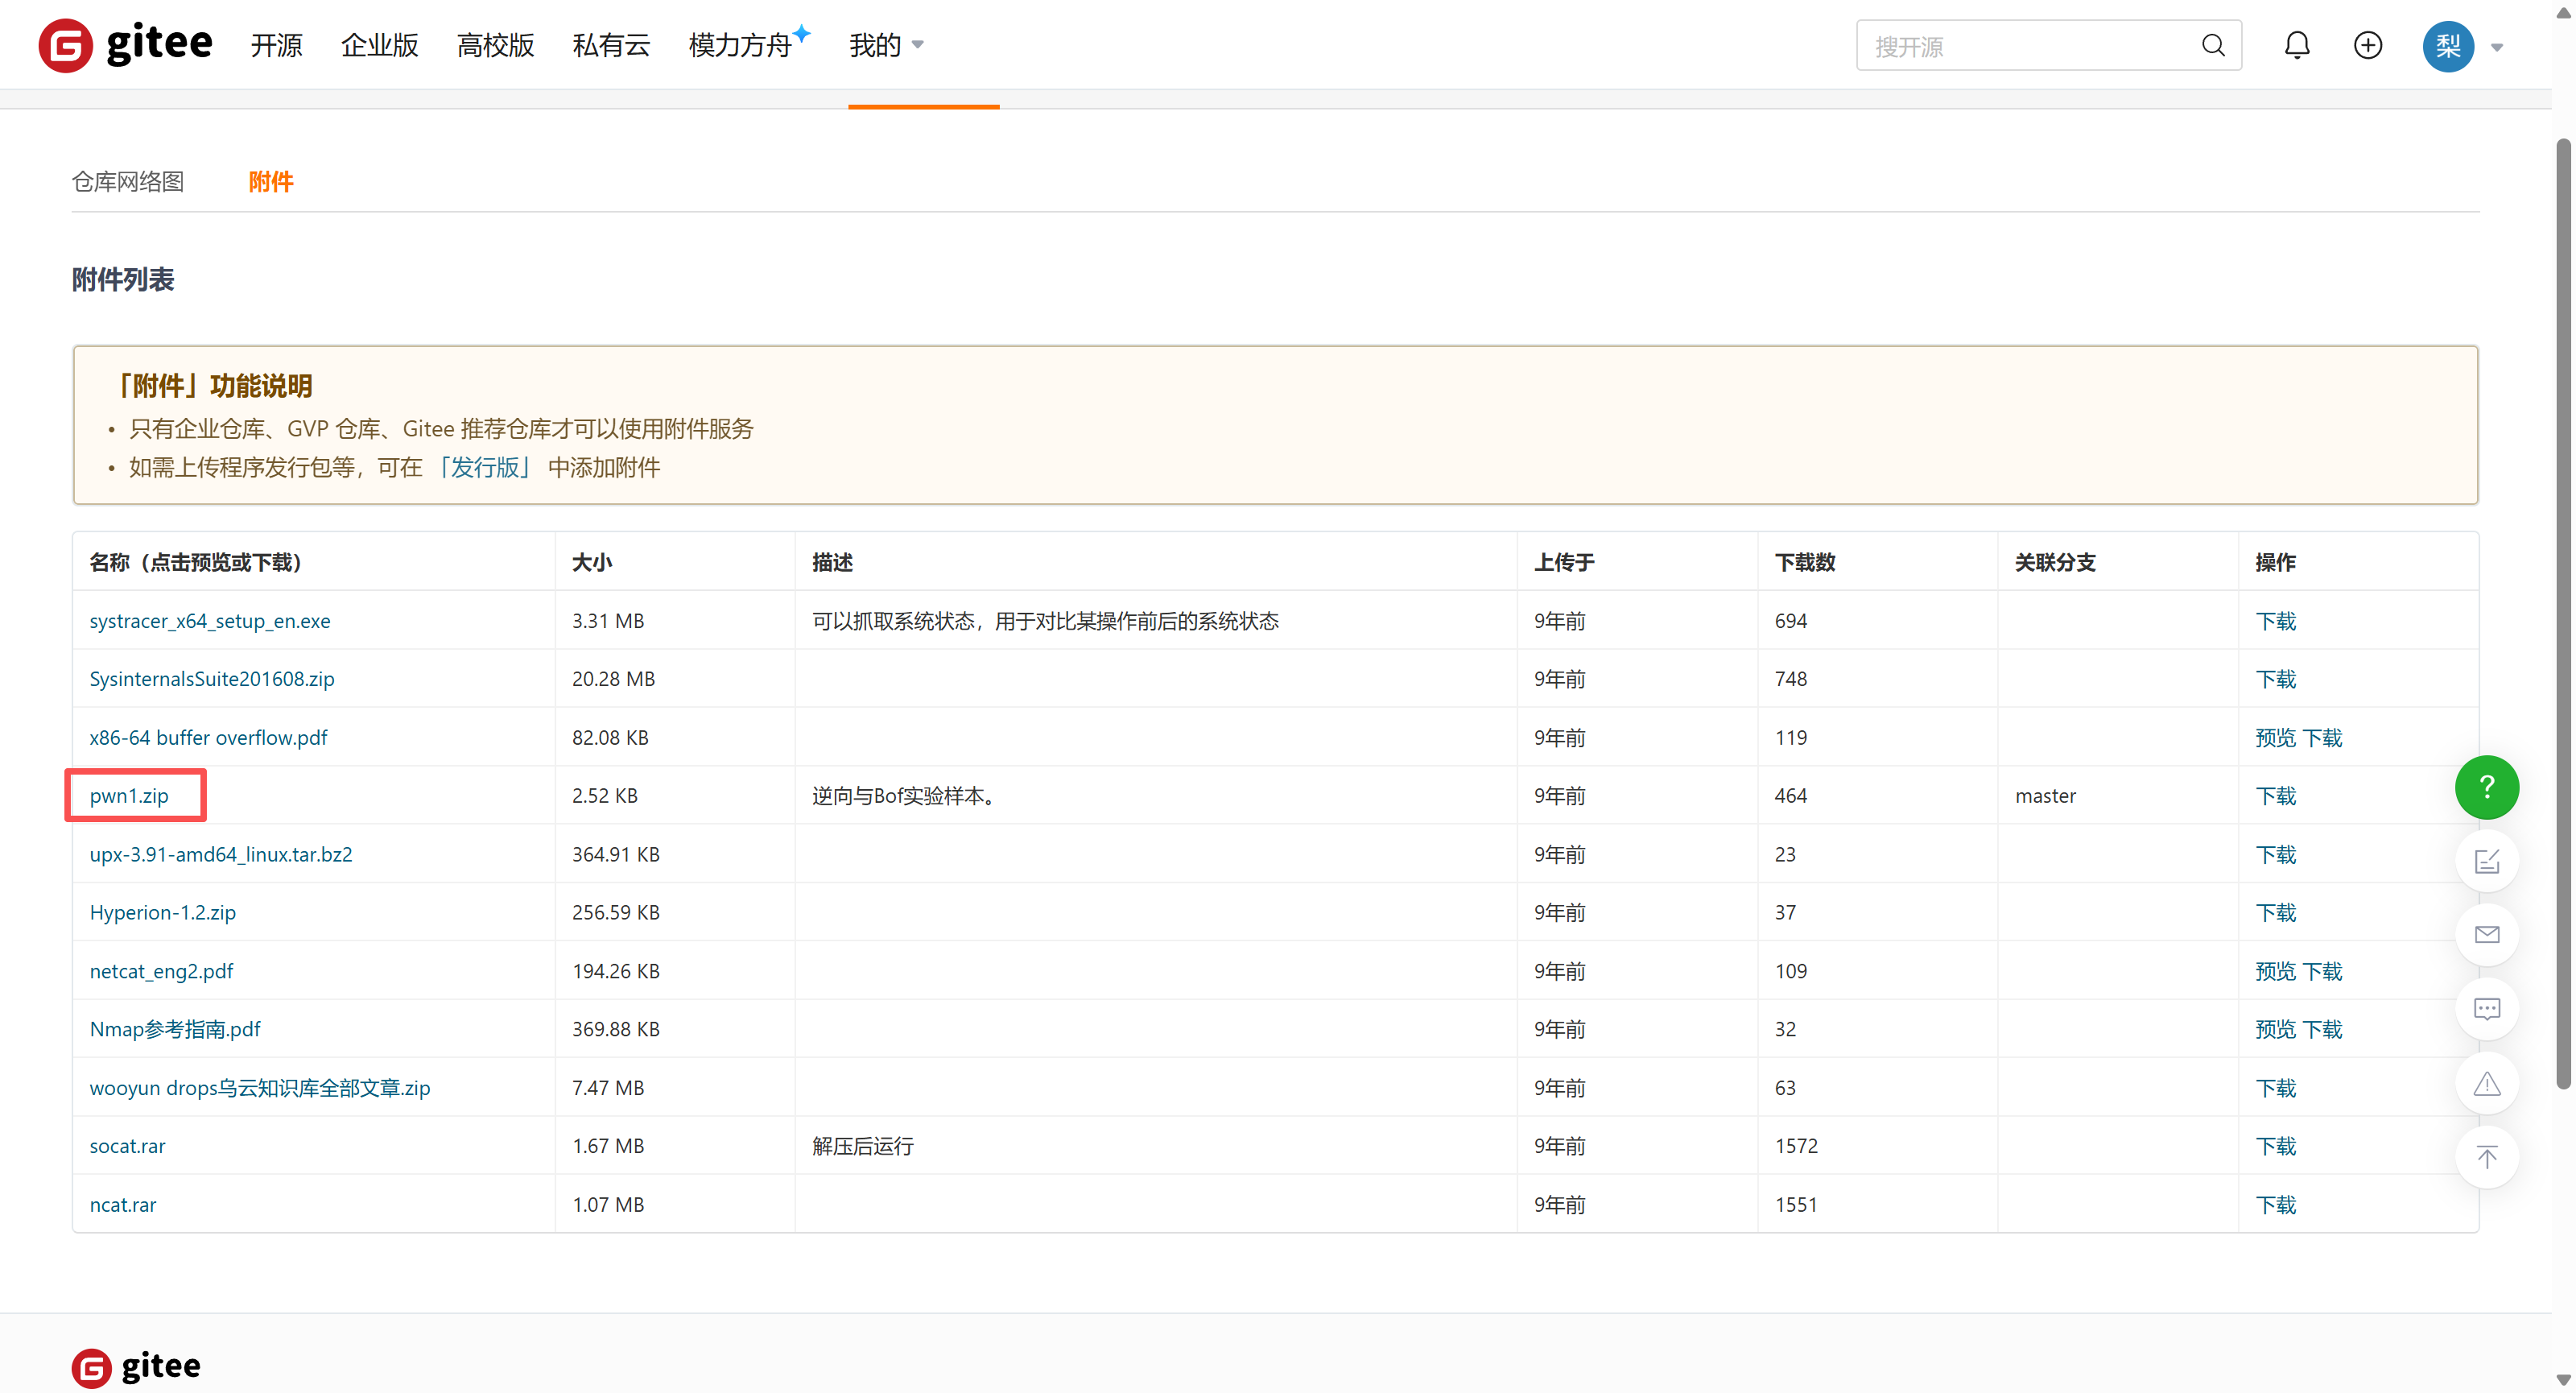Screen dimensions: 2576x1393
Task: Open the notifications bell icon
Action: click(2297, 45)
